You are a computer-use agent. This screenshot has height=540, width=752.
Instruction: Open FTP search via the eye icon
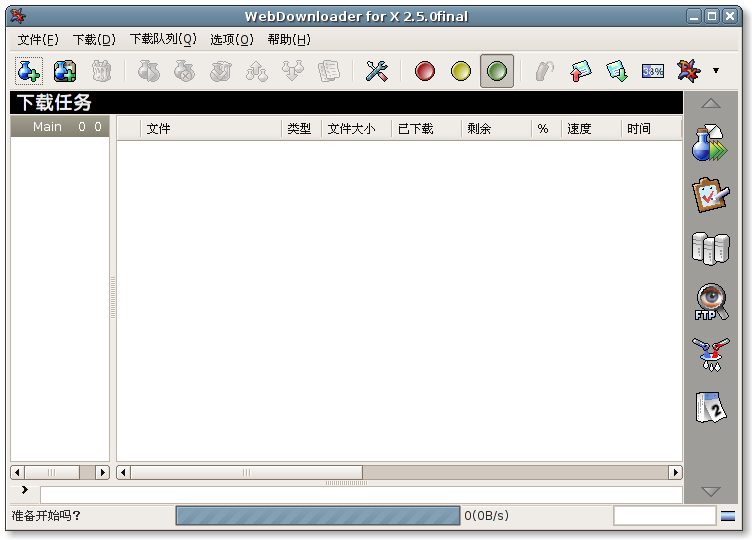click(x=711, y=302)
